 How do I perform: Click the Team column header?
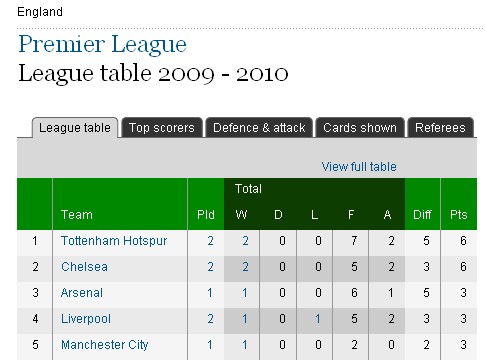[x=77, y=215]
